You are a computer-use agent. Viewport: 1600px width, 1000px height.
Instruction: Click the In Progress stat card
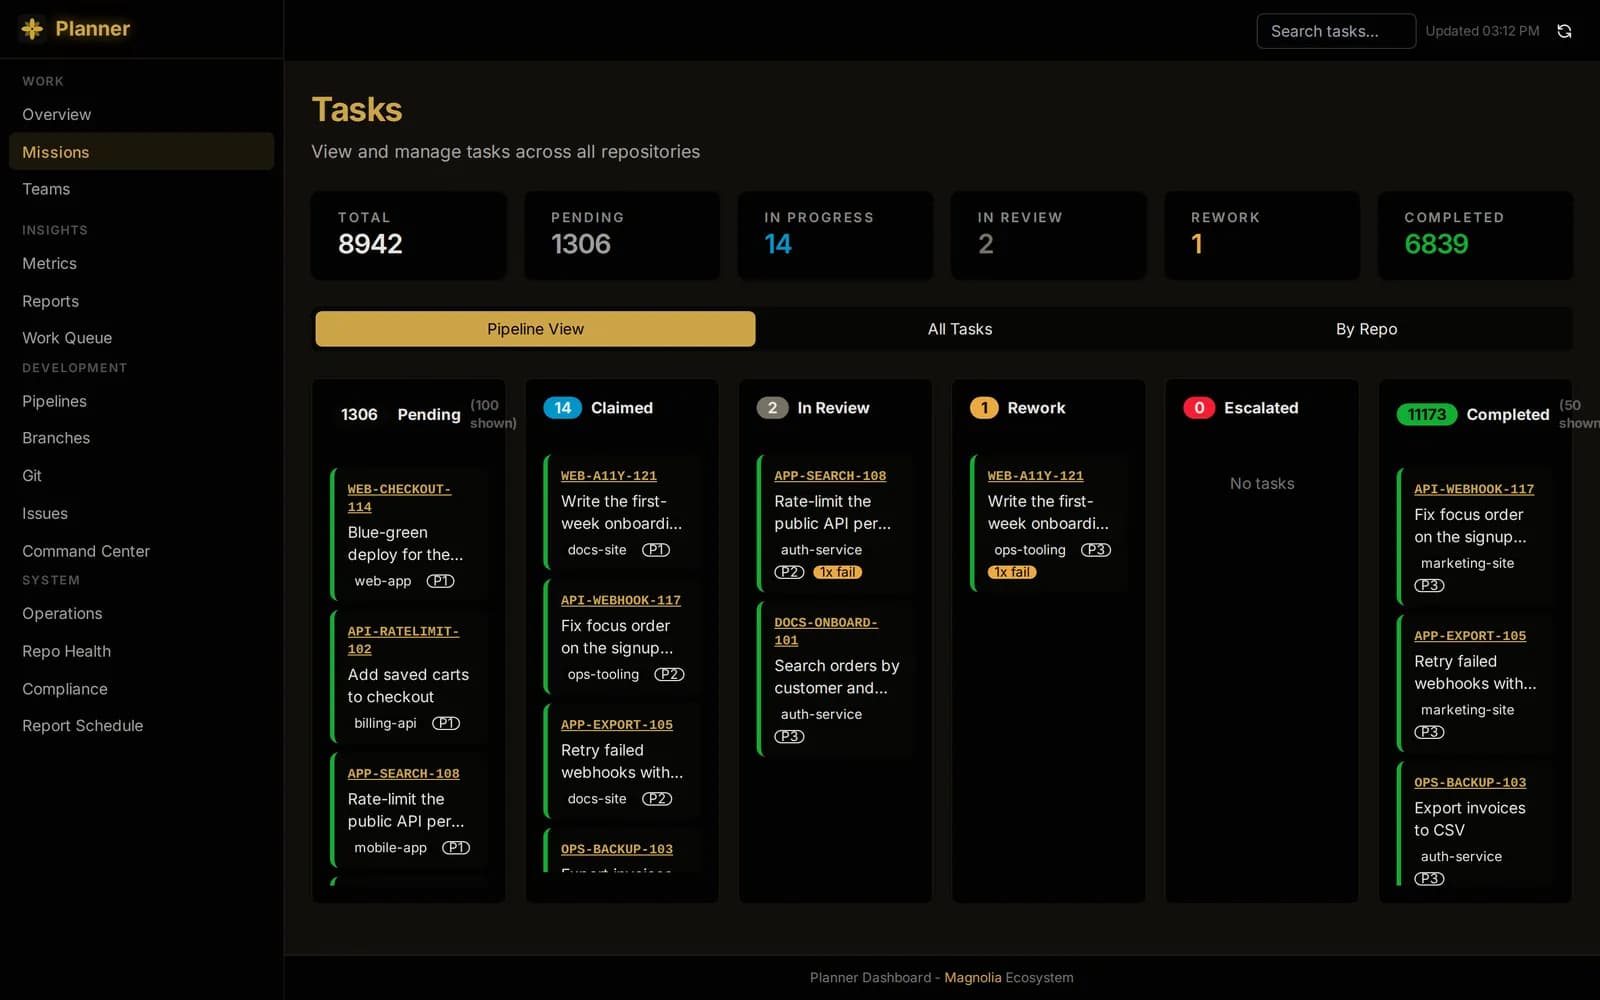tap(835, 235)
